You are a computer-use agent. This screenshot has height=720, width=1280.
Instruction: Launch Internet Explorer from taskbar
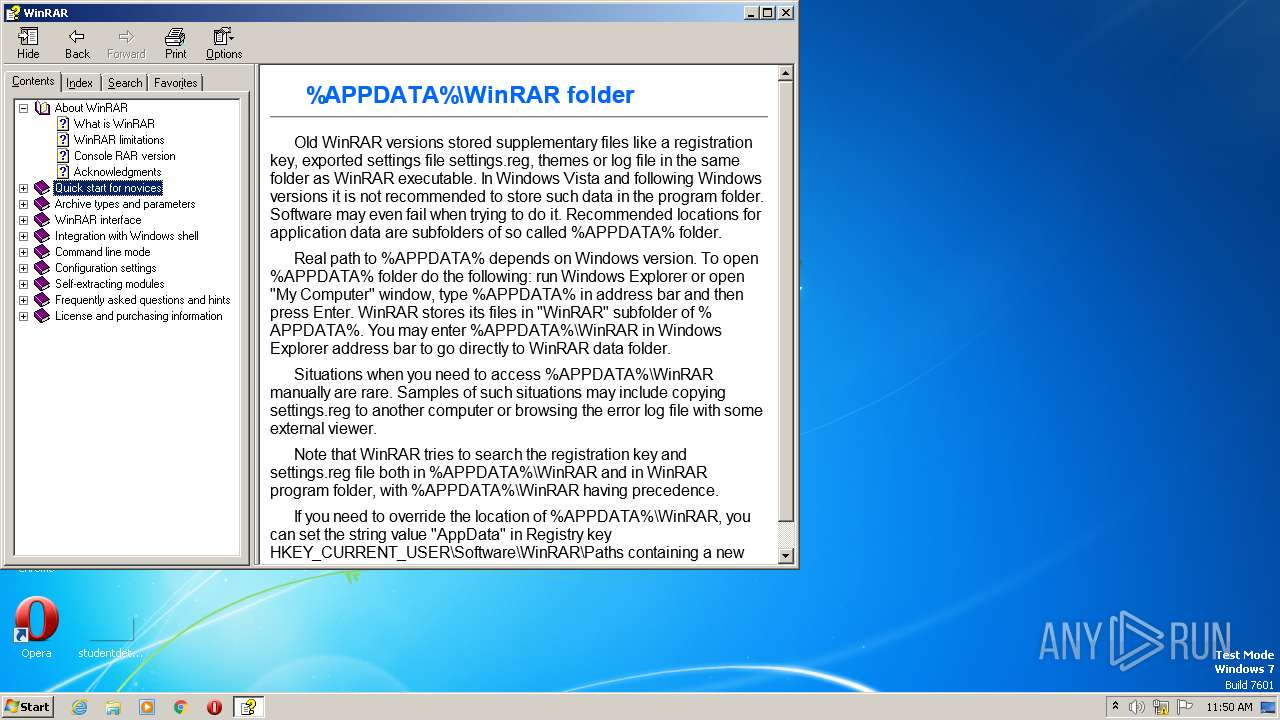[79, 707]
